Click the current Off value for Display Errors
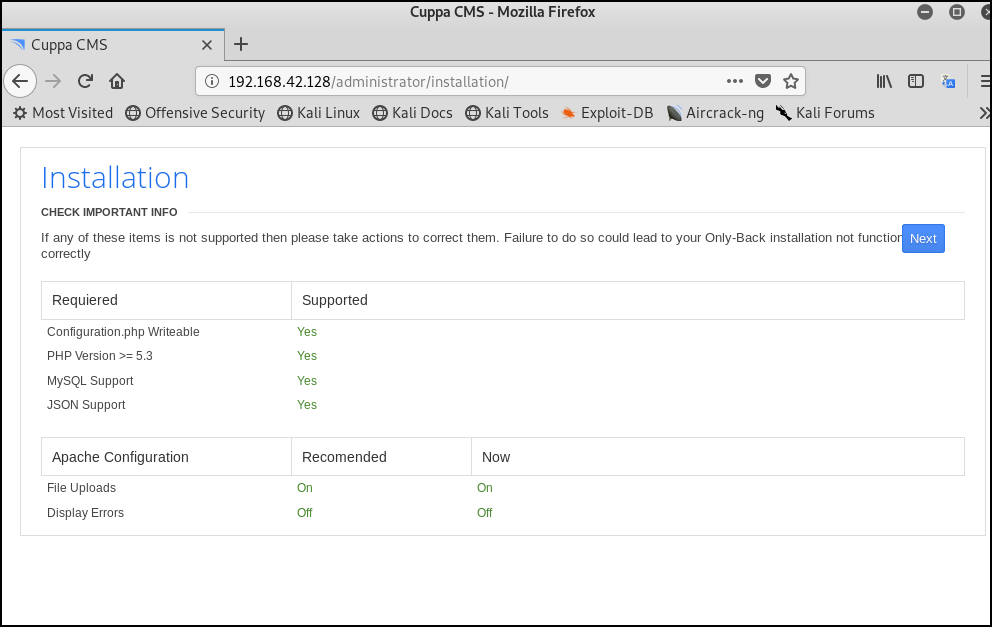Viewport: 992px width, 627px height. point(485,512)
